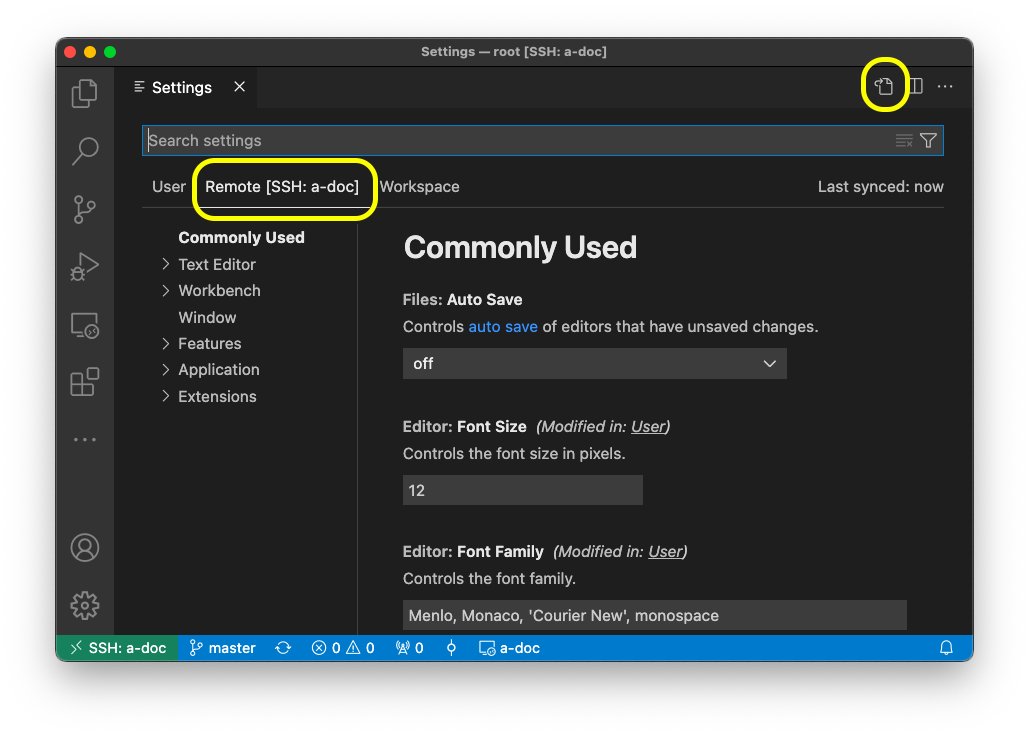Viewport: 1029px width, 735px height.
Task: Follow the auto save link
Action: [503, 327]
